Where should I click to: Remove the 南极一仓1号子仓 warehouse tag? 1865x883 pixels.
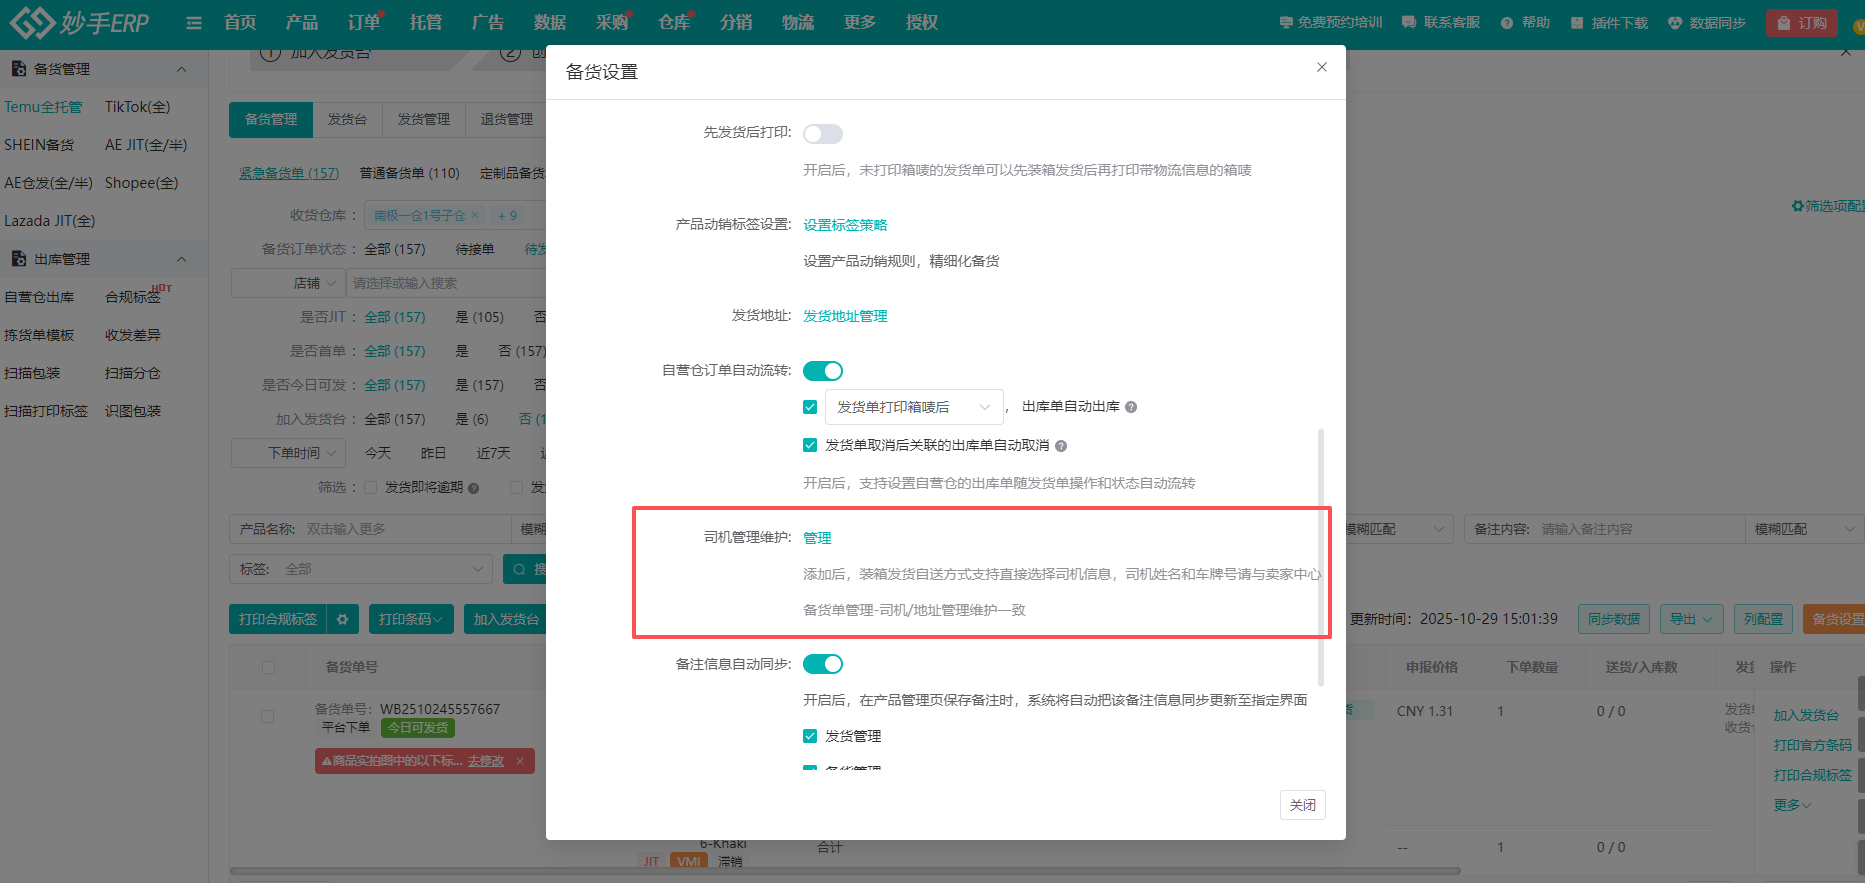[x=475, y=215]
